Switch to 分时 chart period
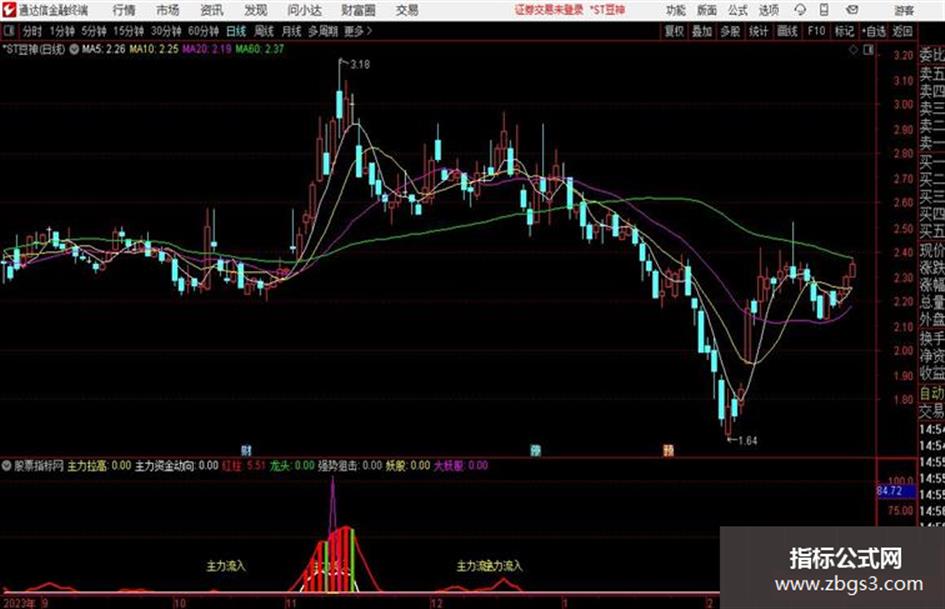The image size is (945, 609). click(x=33, y=31)
